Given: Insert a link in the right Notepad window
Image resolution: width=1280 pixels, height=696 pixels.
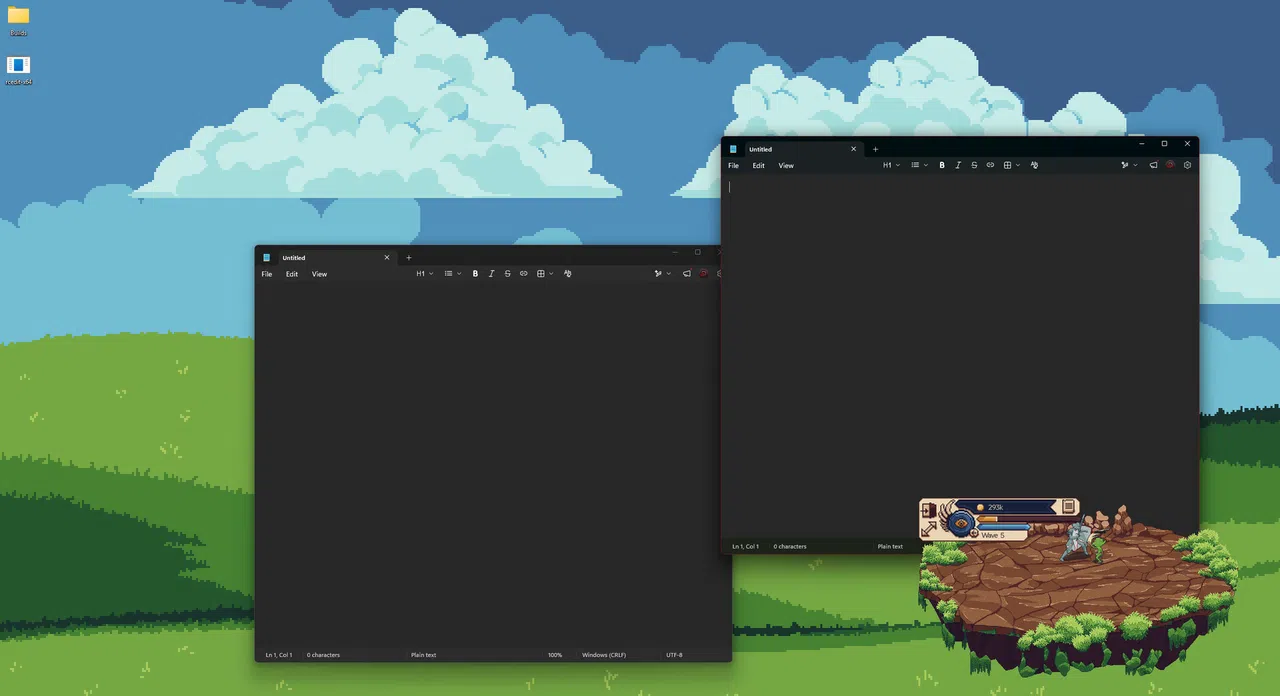Looking at the screenshot, I should coord(990,165).
